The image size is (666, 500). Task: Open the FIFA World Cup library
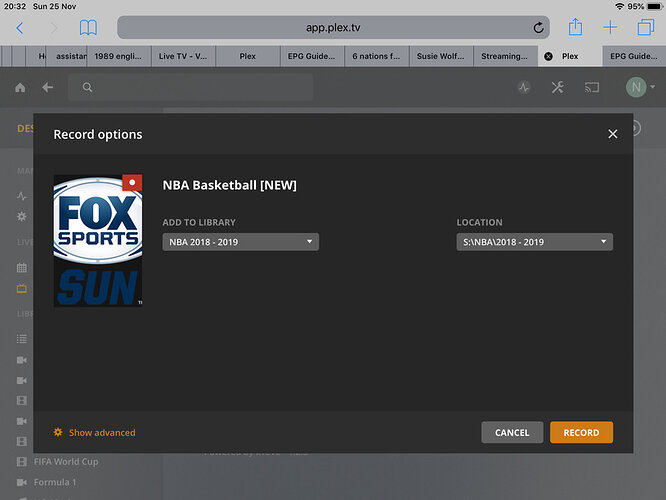(x=66, y=462)
